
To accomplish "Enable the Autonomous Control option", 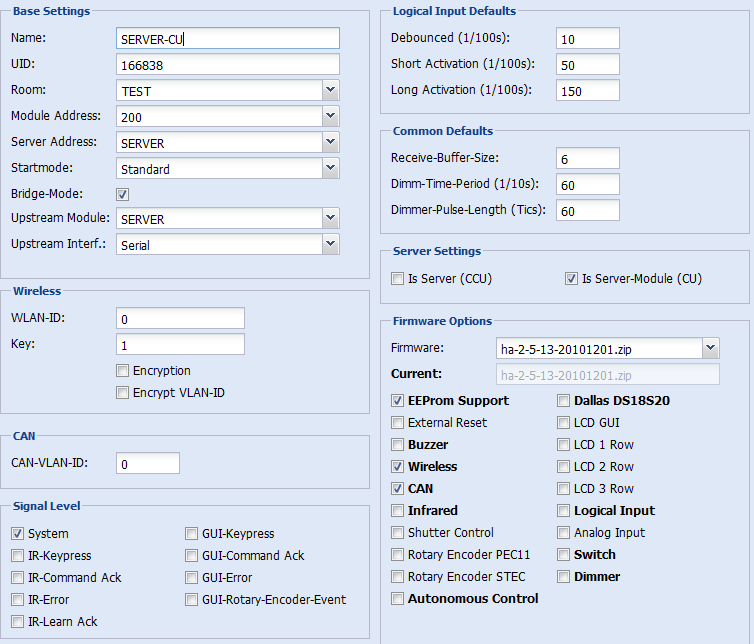I will pyautogui.click(x=397, y=598).
